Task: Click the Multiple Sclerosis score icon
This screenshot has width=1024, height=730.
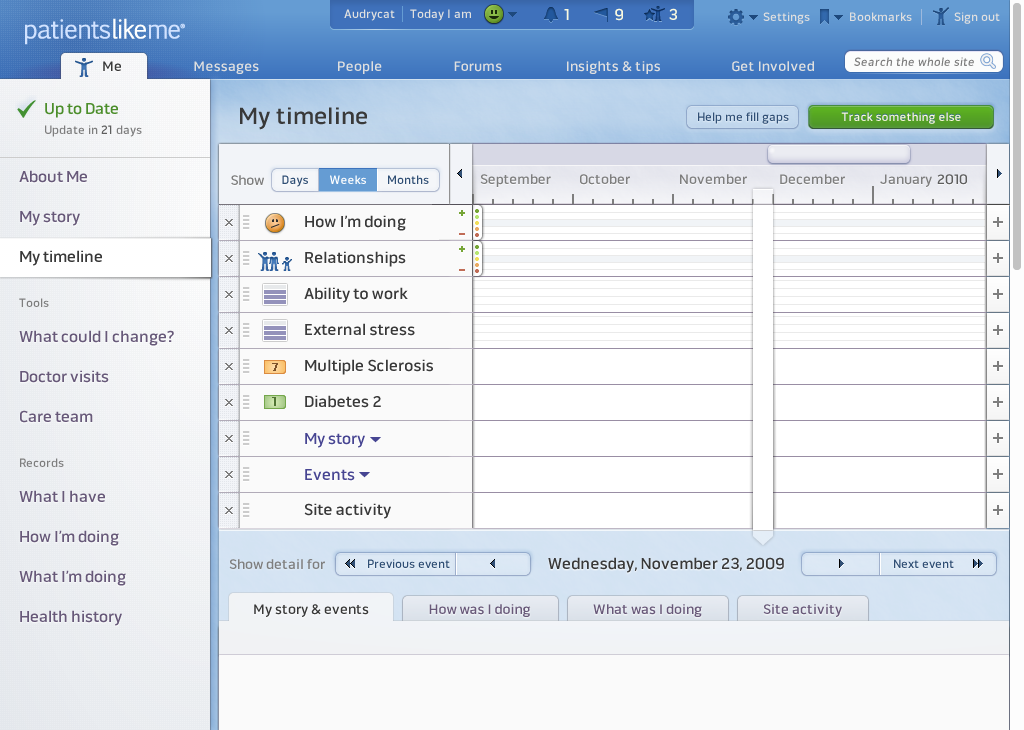Action: coord(275,367)
